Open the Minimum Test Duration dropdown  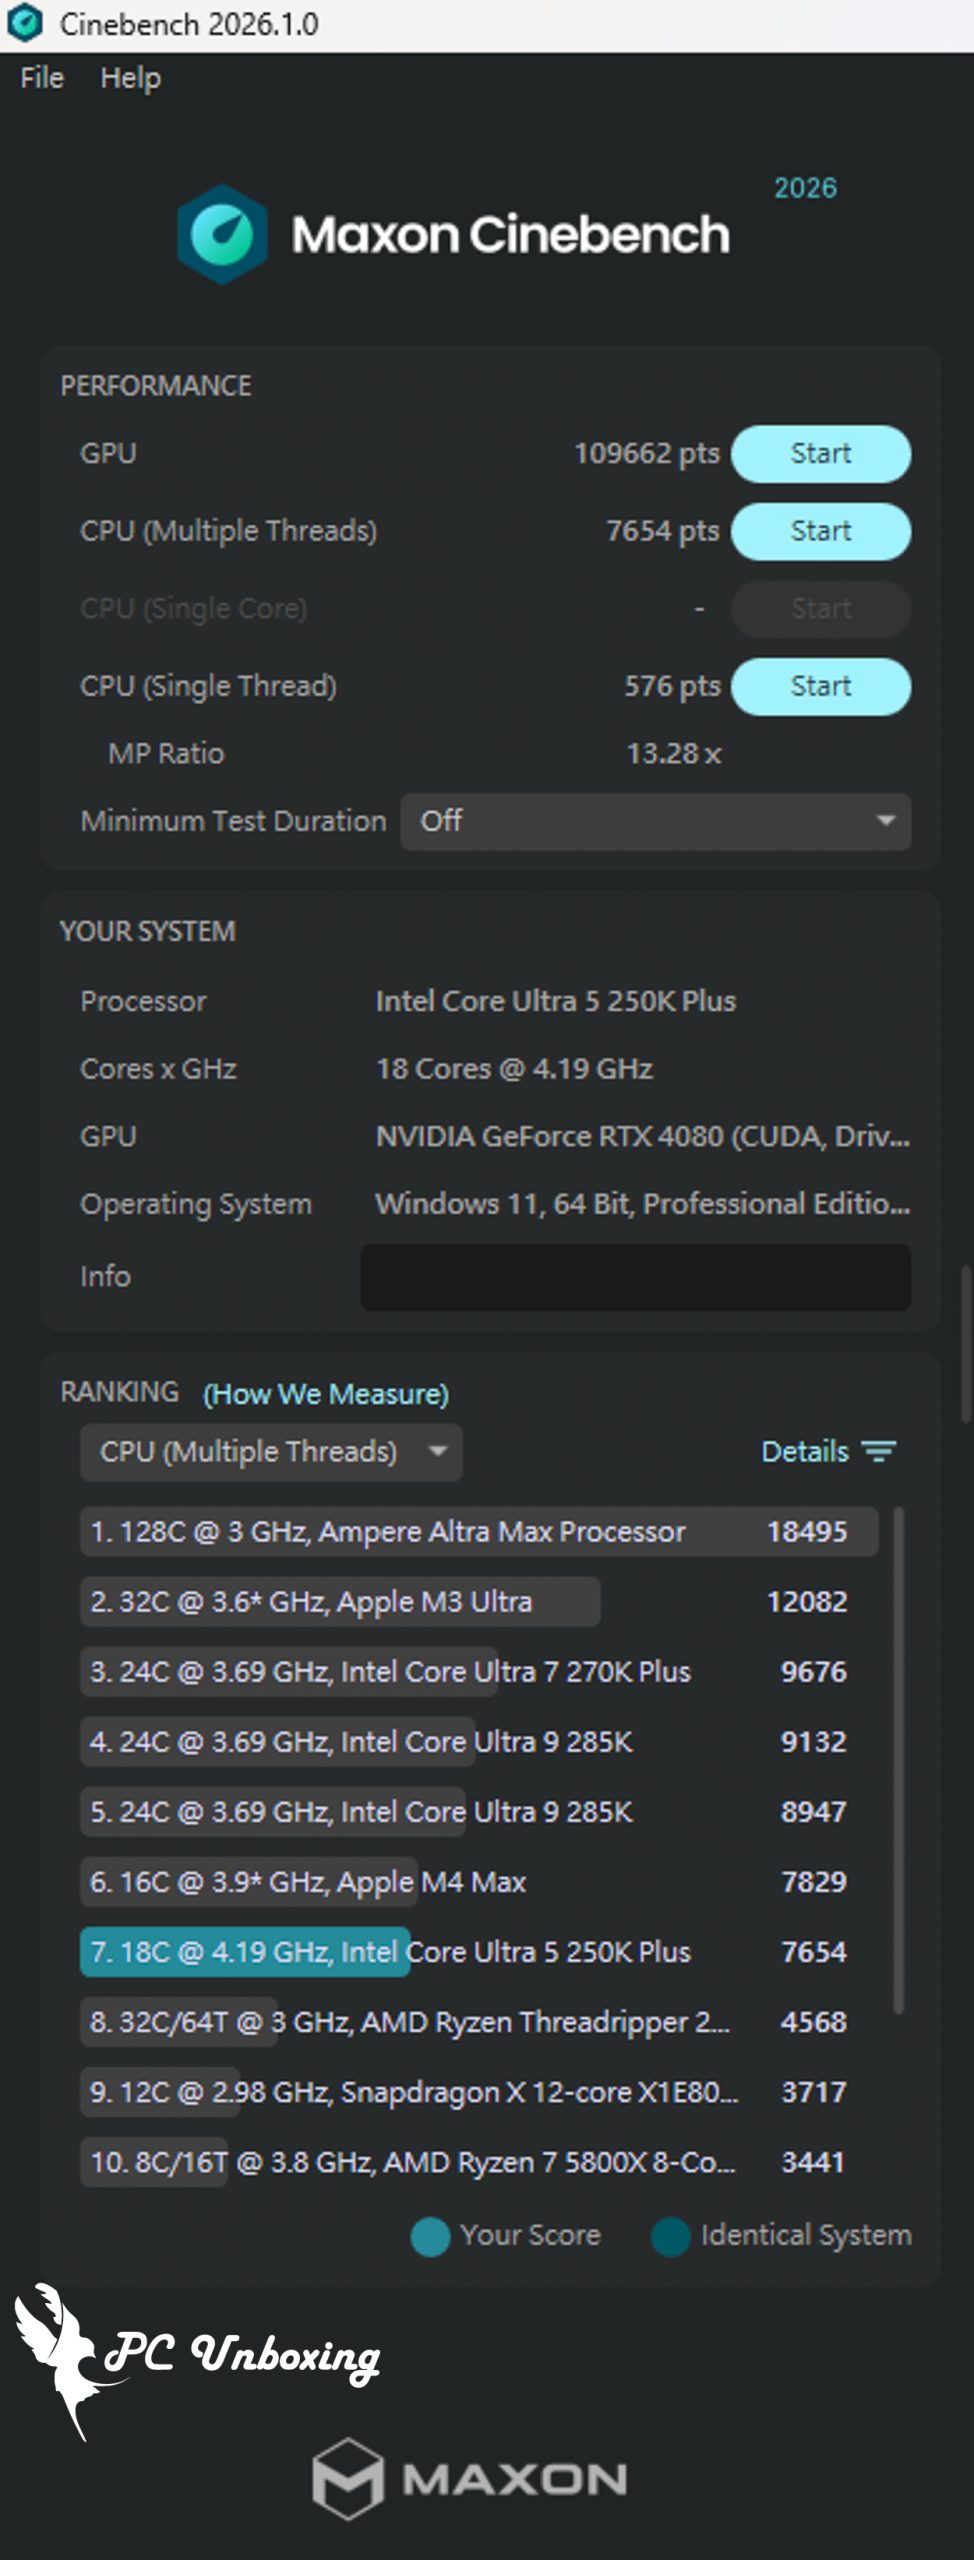click(x=655, y=821)
